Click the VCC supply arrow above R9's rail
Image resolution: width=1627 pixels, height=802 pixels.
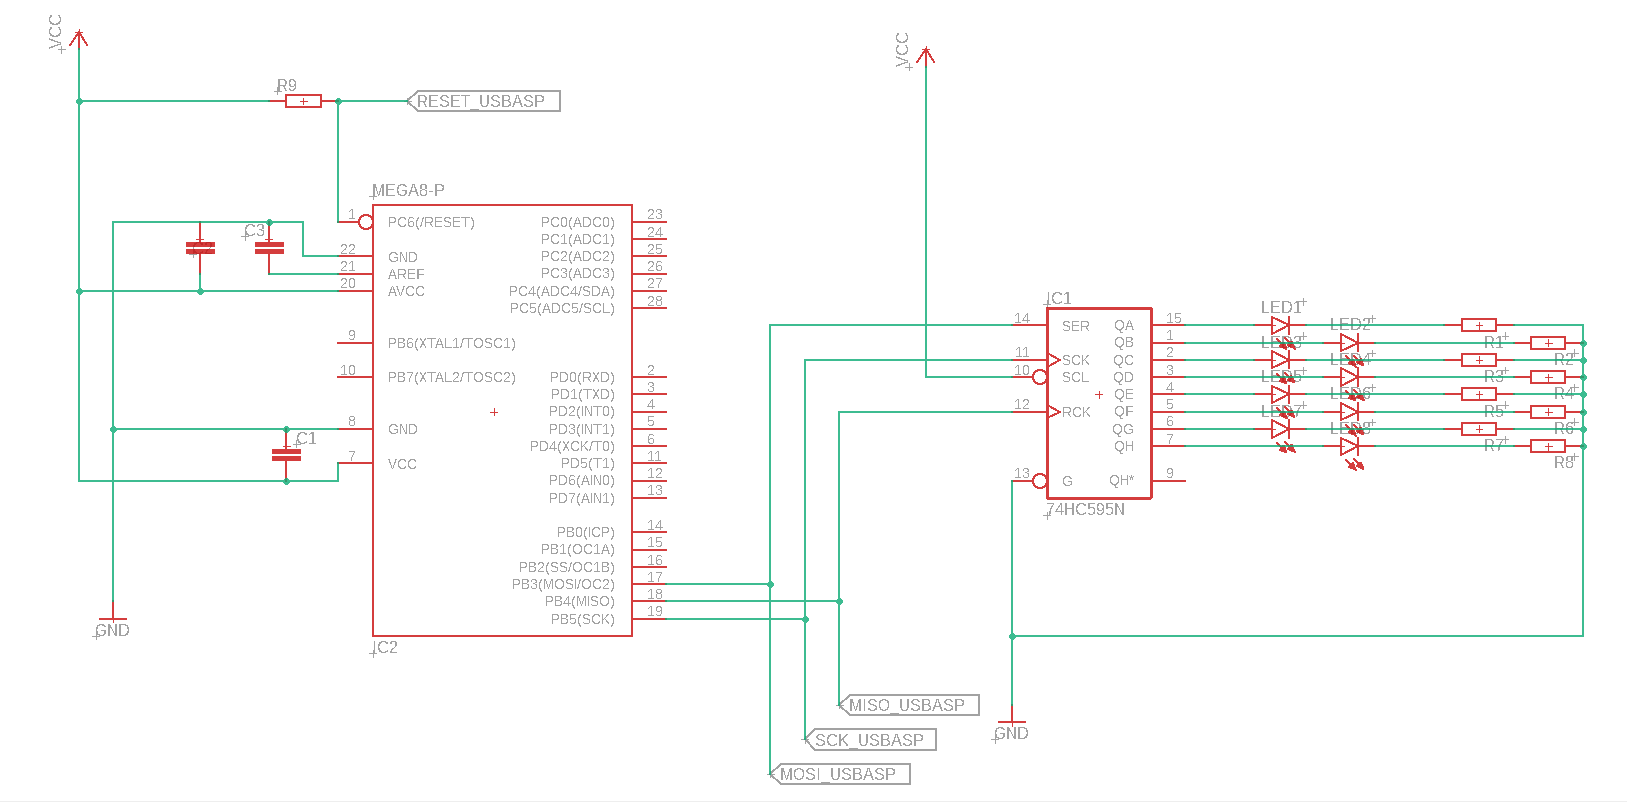pyautogui.click(x=79, y=38)
